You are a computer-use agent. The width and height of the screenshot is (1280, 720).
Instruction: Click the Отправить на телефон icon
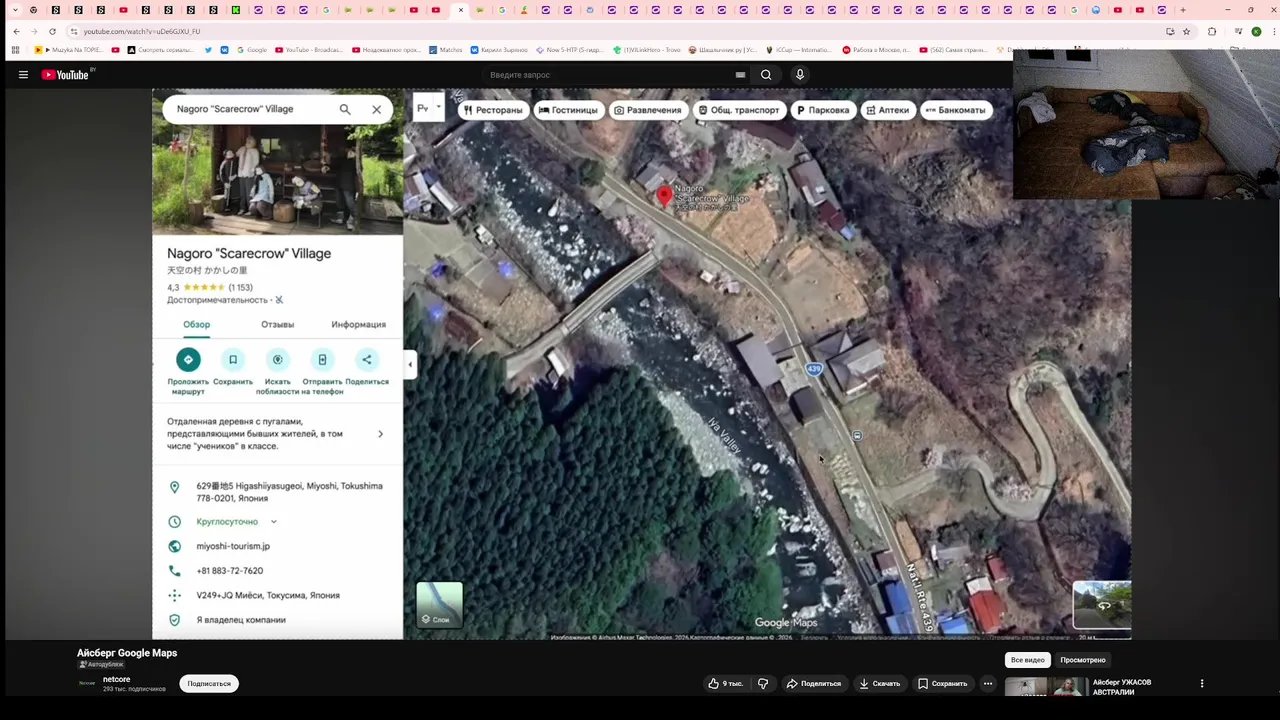[x=322, y=360]
